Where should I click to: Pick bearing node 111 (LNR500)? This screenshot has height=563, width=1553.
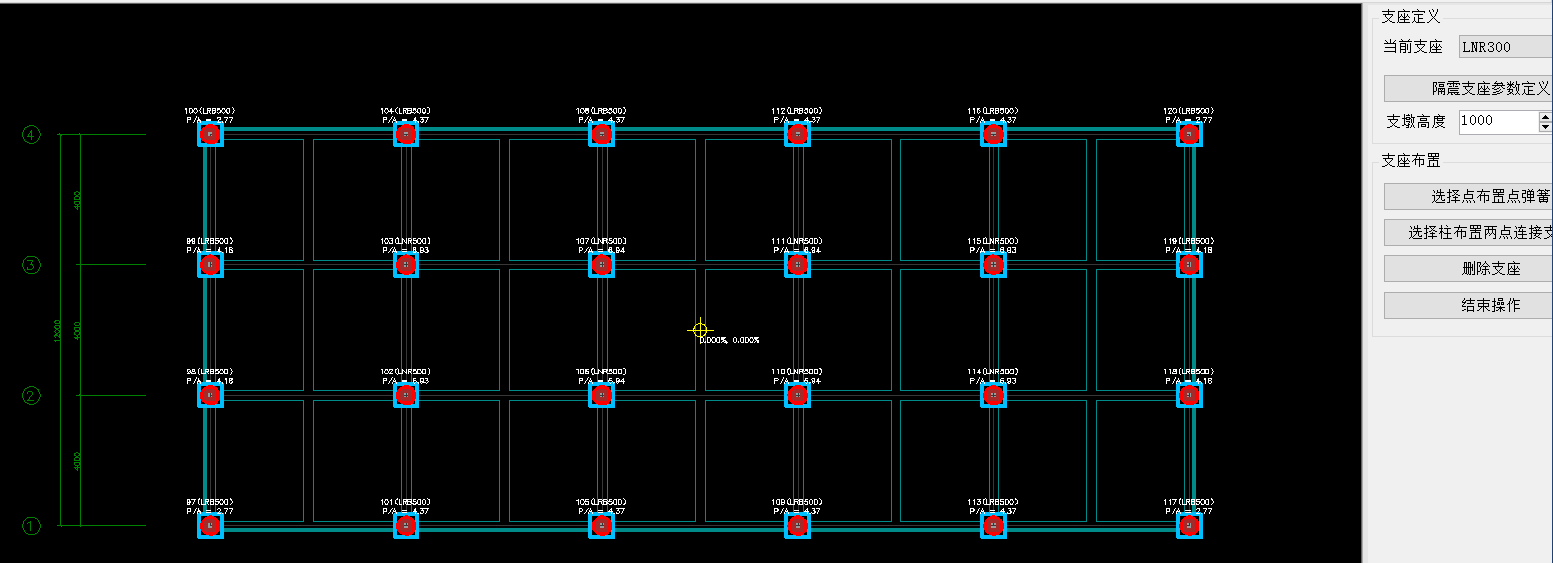[x=797, y=265]
